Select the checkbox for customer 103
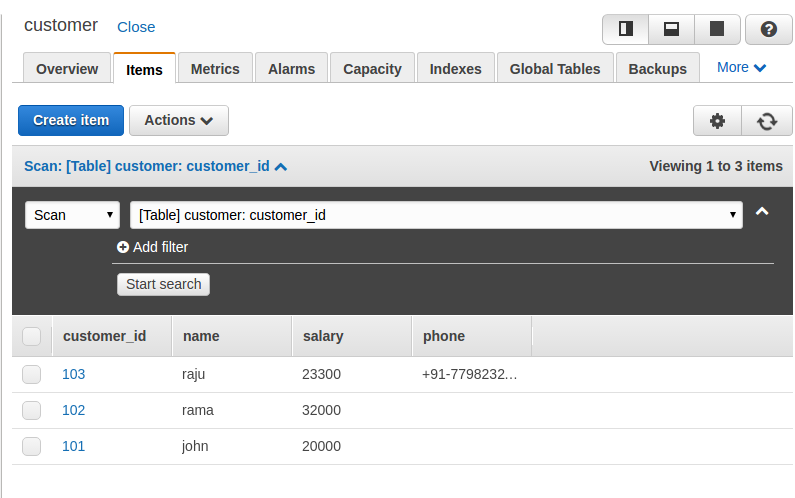 click(32, 374)
